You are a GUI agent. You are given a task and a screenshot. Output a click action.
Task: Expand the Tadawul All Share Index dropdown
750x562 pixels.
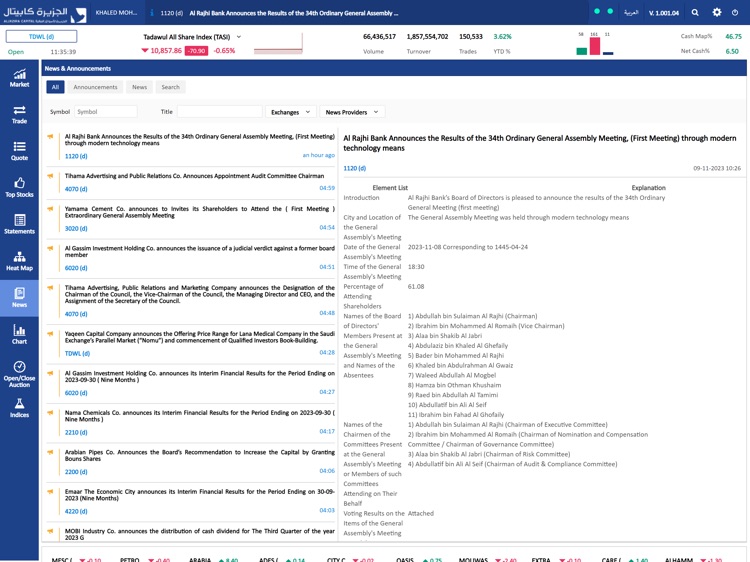point(239,37)
